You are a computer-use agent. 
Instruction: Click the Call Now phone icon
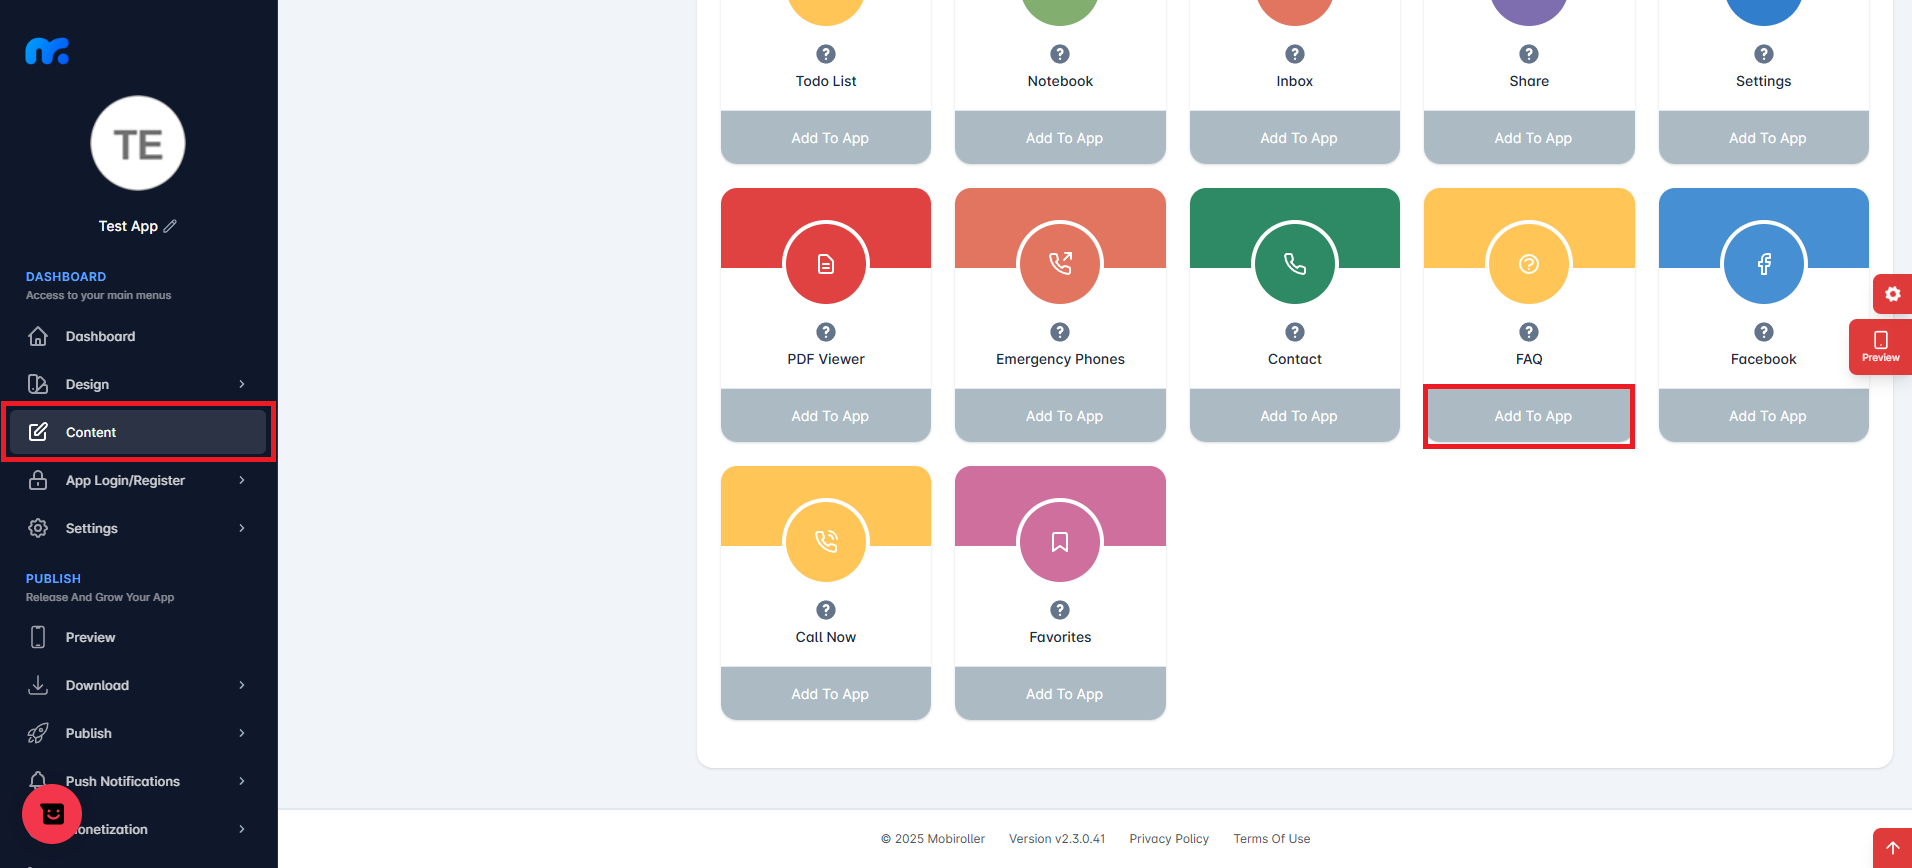coord(826,542)
